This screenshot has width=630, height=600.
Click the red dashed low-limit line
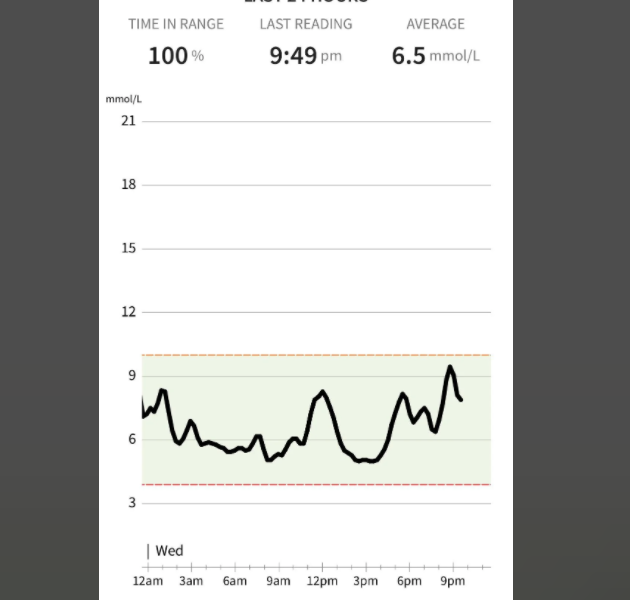click(x=316, y=485)
